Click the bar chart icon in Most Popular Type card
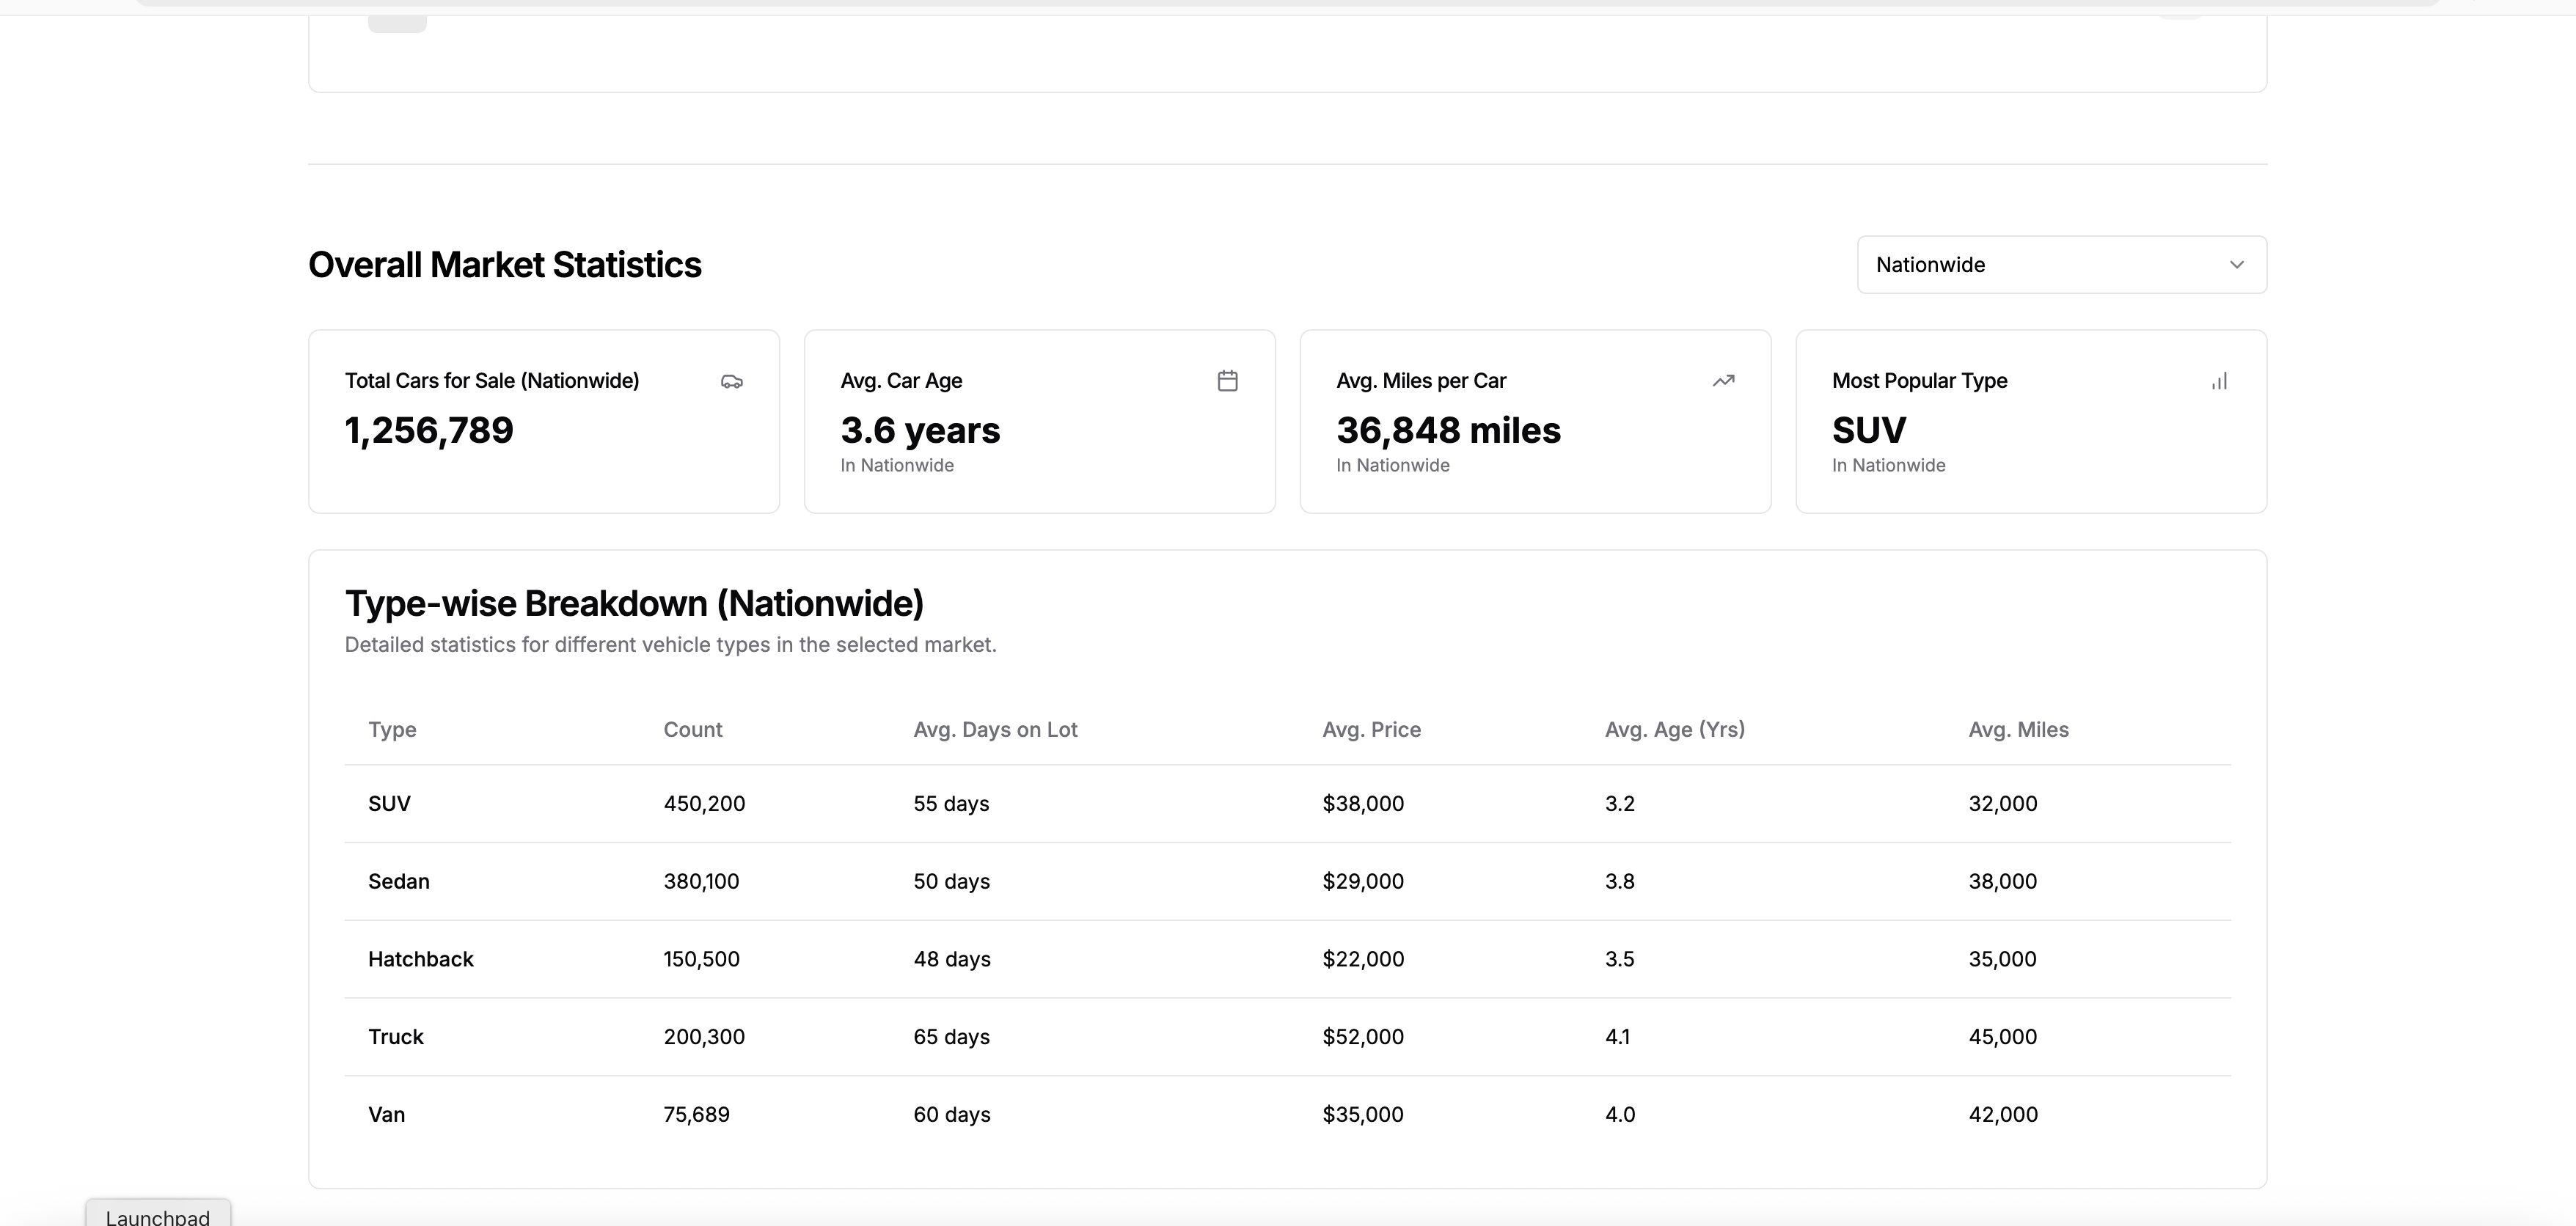 (2219, 381)
